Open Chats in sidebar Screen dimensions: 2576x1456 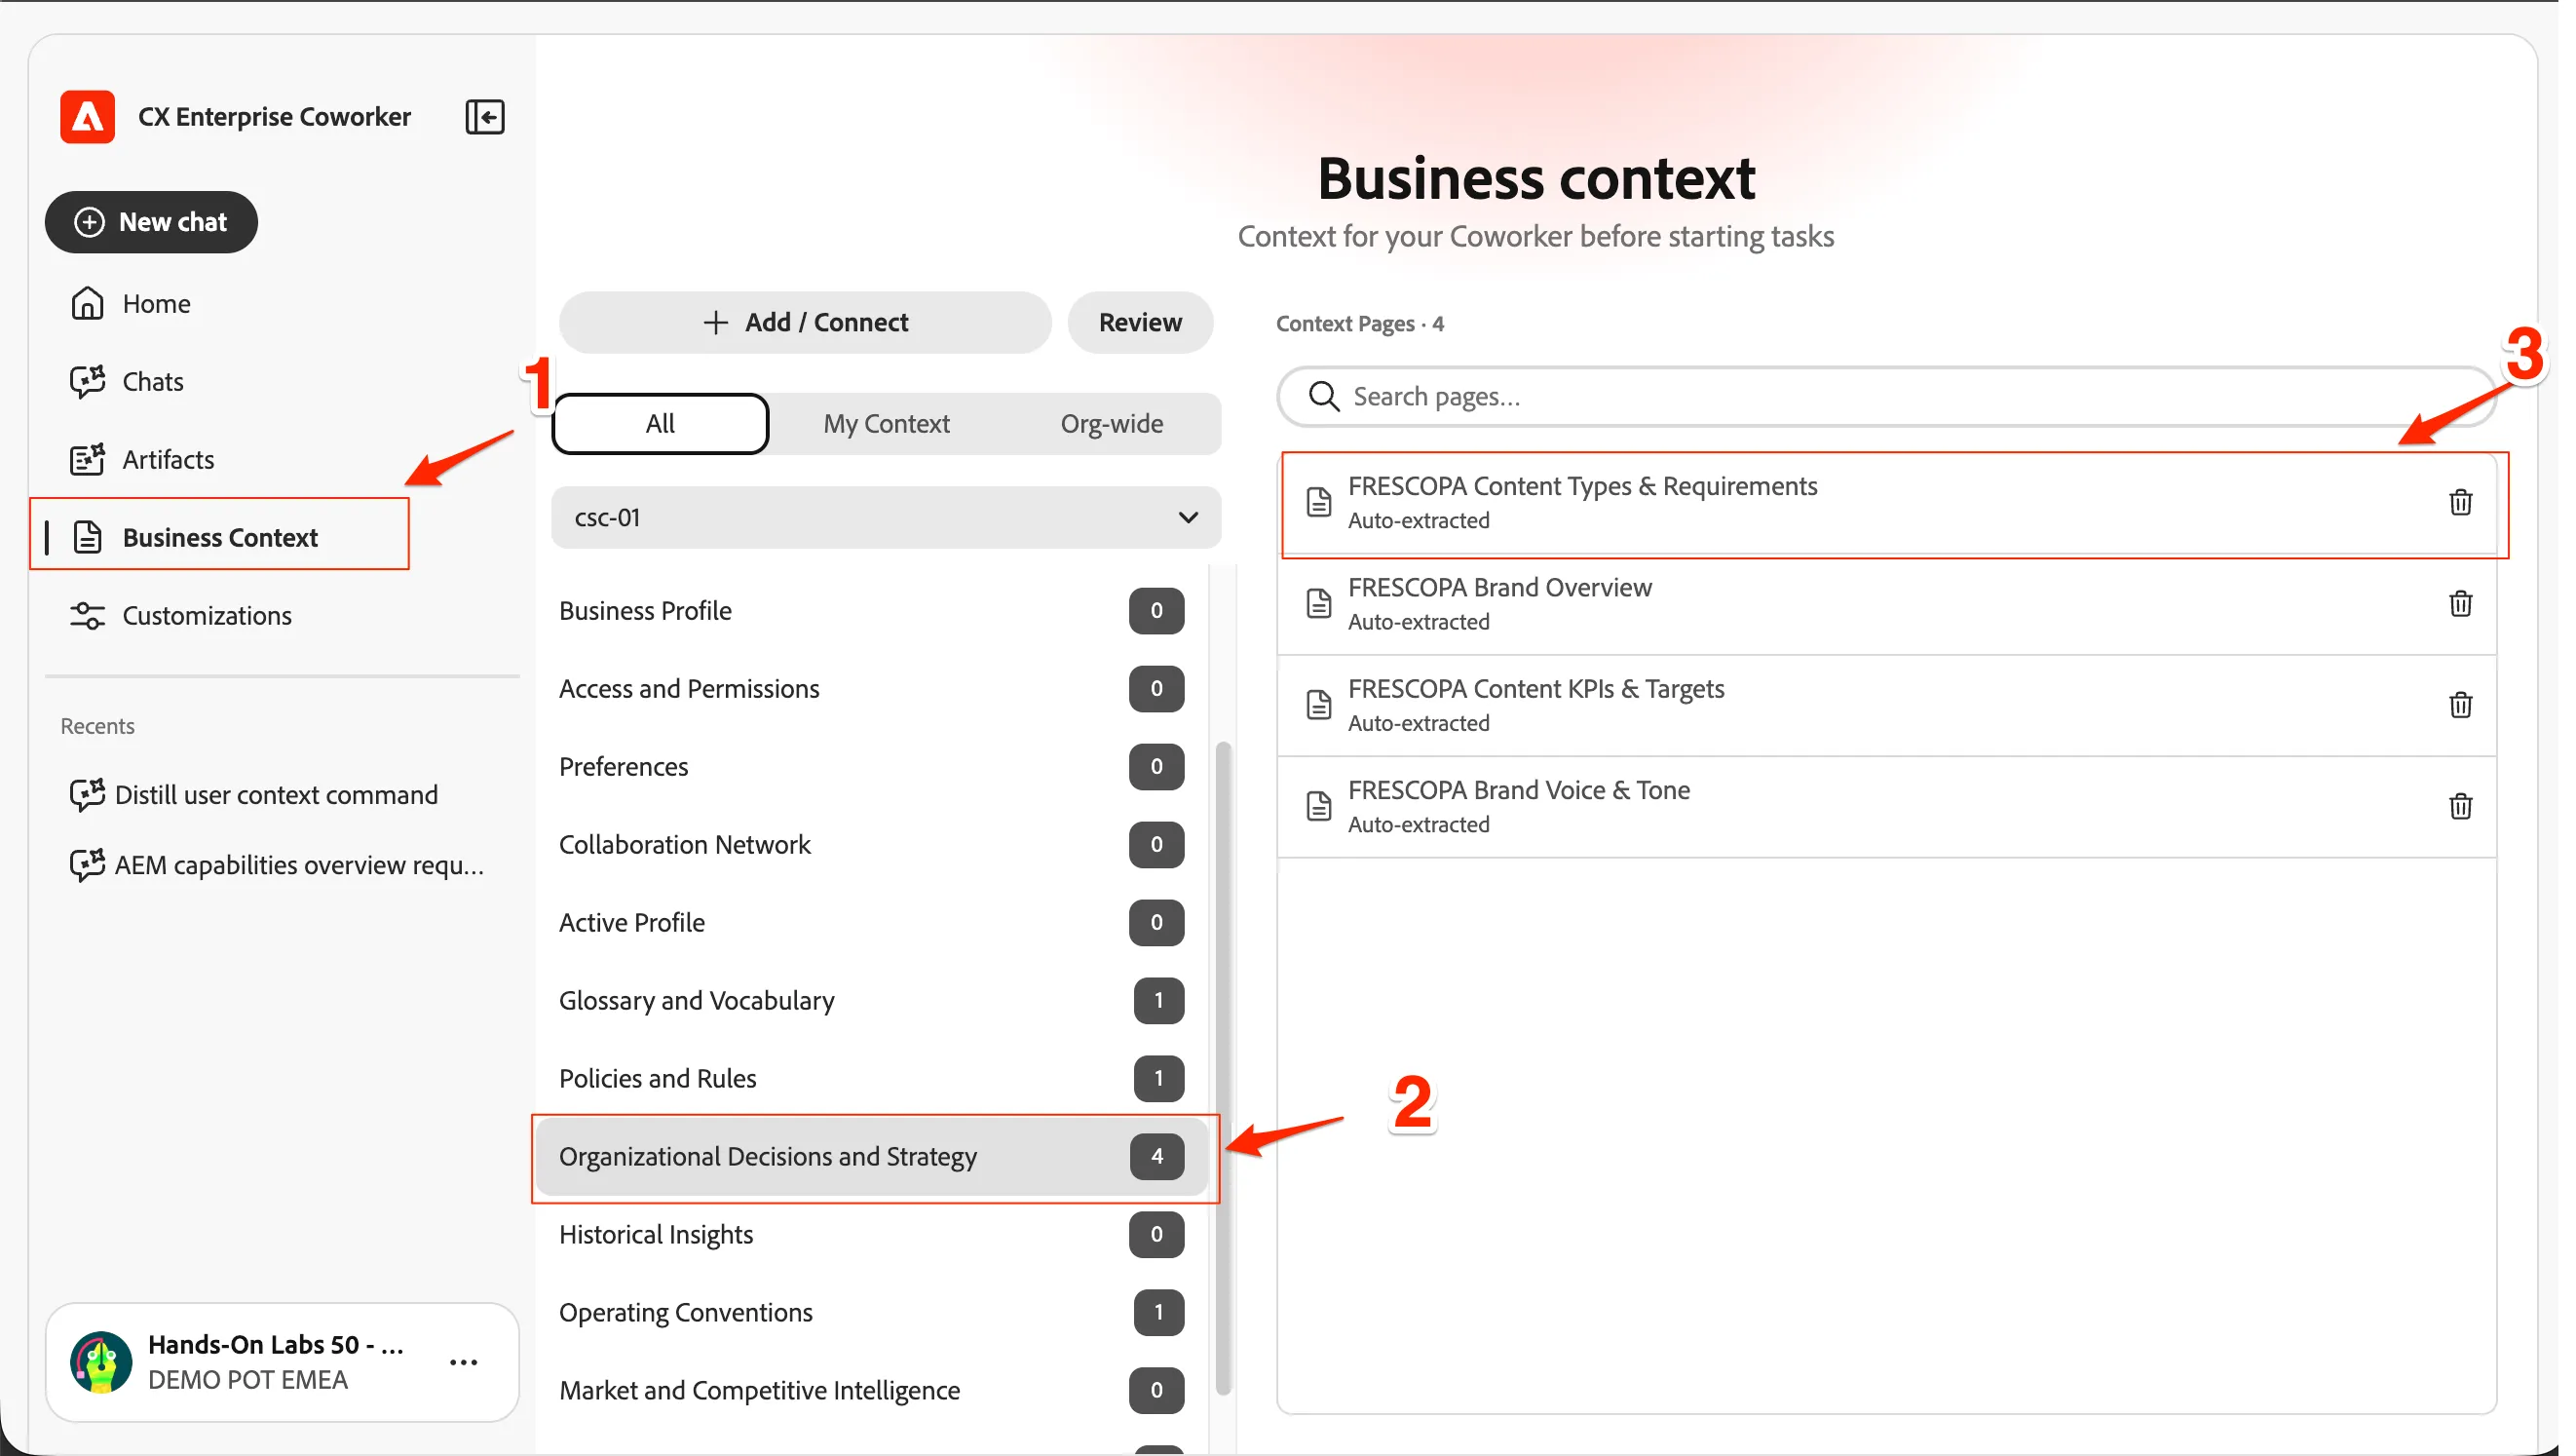(x=282, y=381)
